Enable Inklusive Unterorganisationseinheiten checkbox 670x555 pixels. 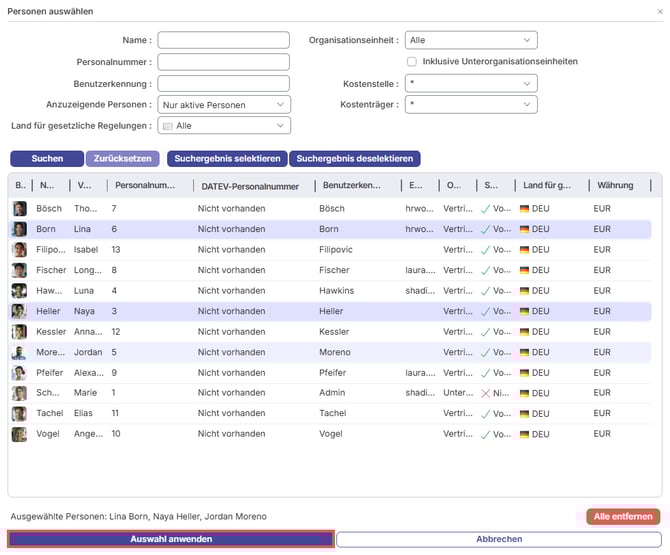click(412, 61)
